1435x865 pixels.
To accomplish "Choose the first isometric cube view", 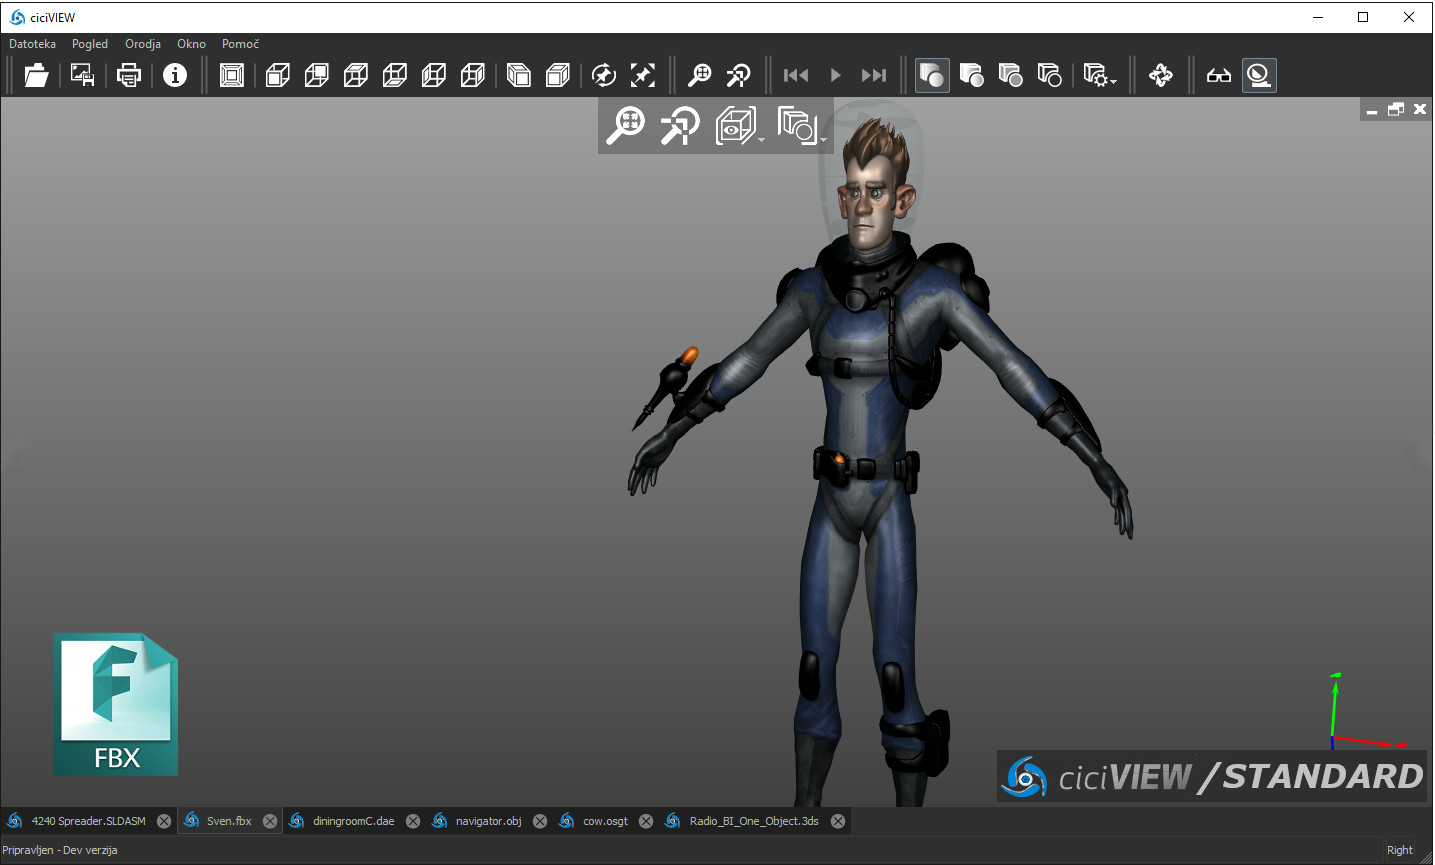I will (x=519, y=75).
